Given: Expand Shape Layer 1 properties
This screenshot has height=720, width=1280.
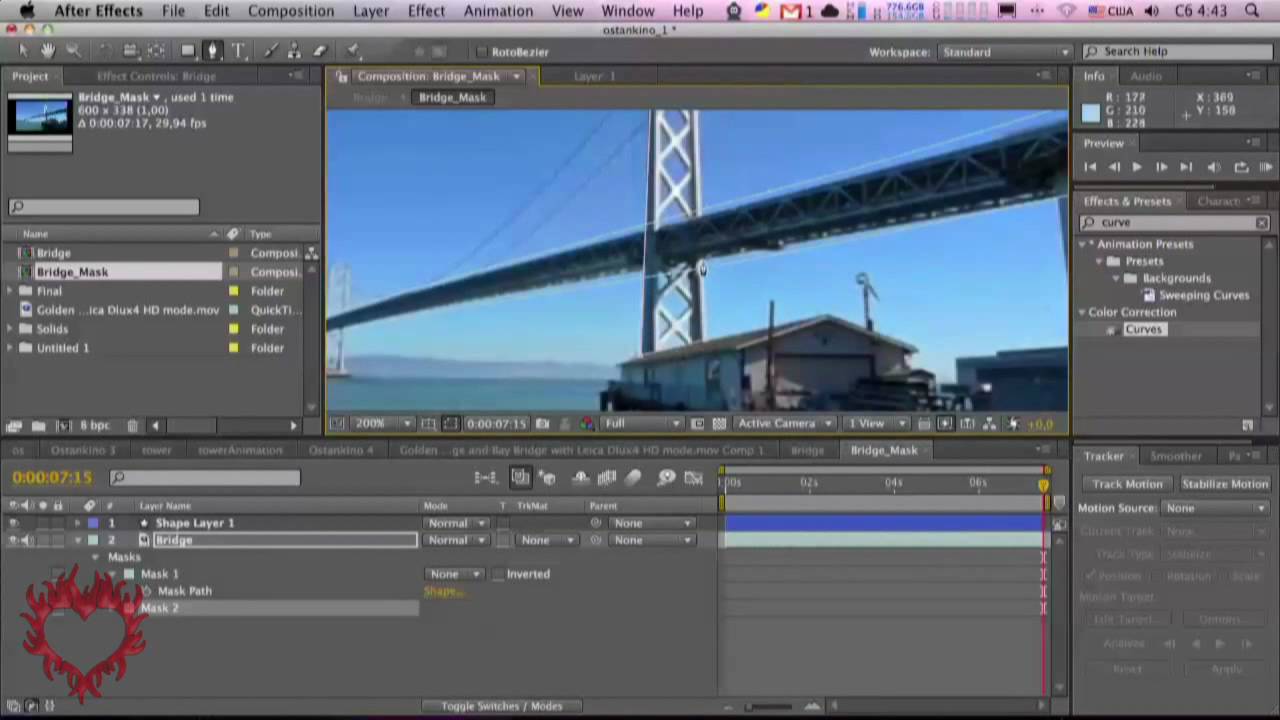Looking at the screenshot, I should click(x=78, y=523).
